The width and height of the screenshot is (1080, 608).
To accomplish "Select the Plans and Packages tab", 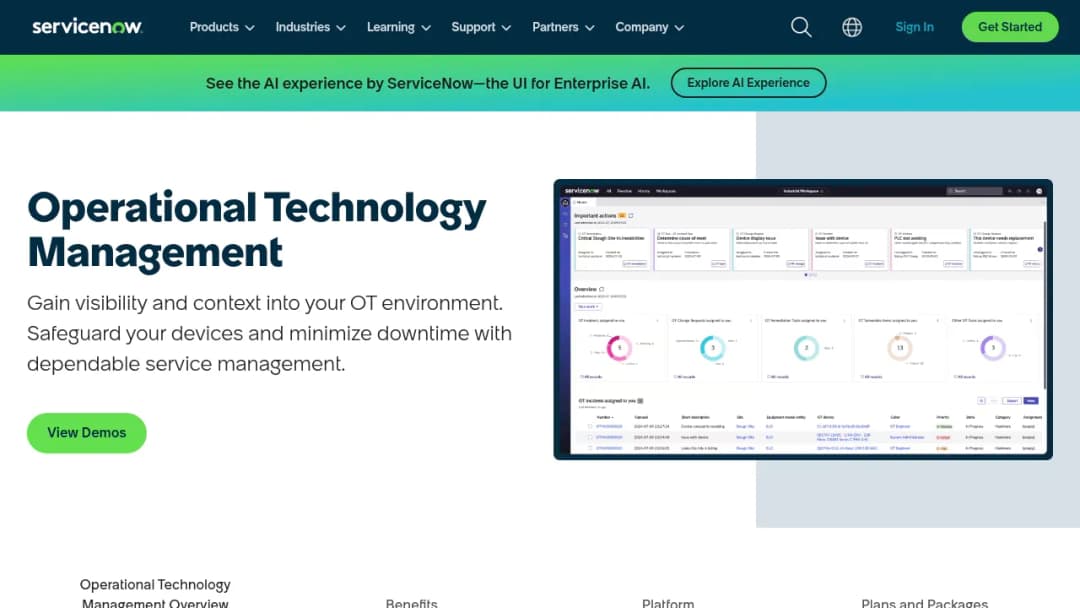I will pyautogui.click(x=924, y=603).
